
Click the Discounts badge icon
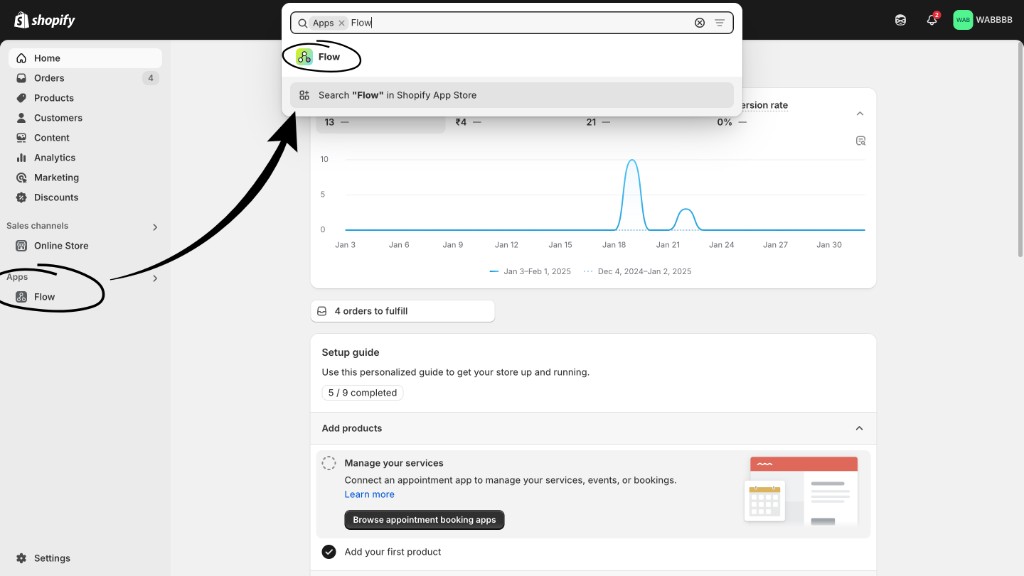coord(22,197)
